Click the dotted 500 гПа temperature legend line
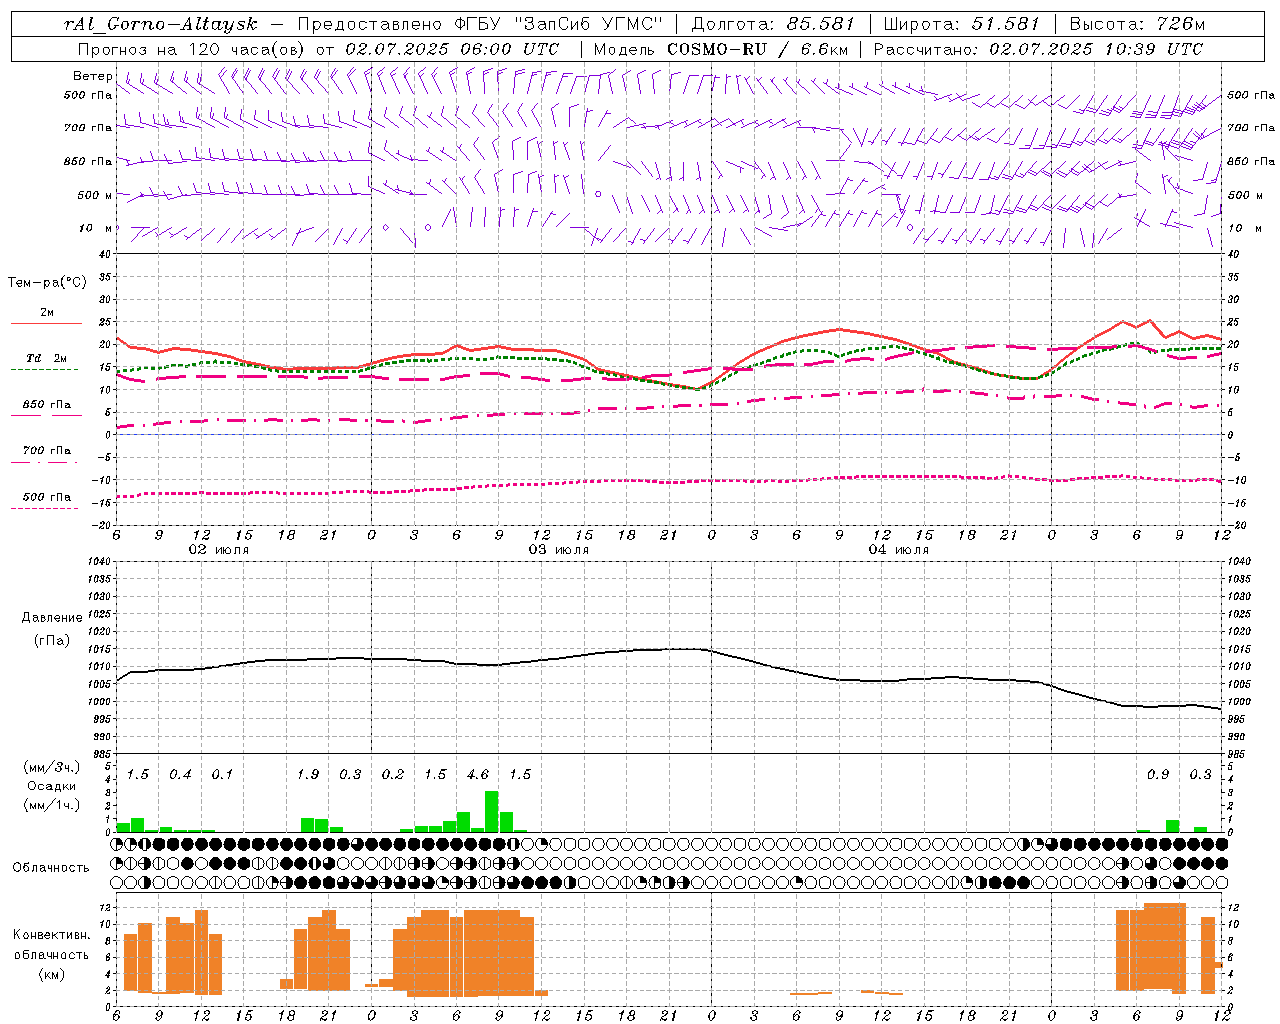Image resolution: width=1280 pixels, height=1024 pixels. [44, 509]
